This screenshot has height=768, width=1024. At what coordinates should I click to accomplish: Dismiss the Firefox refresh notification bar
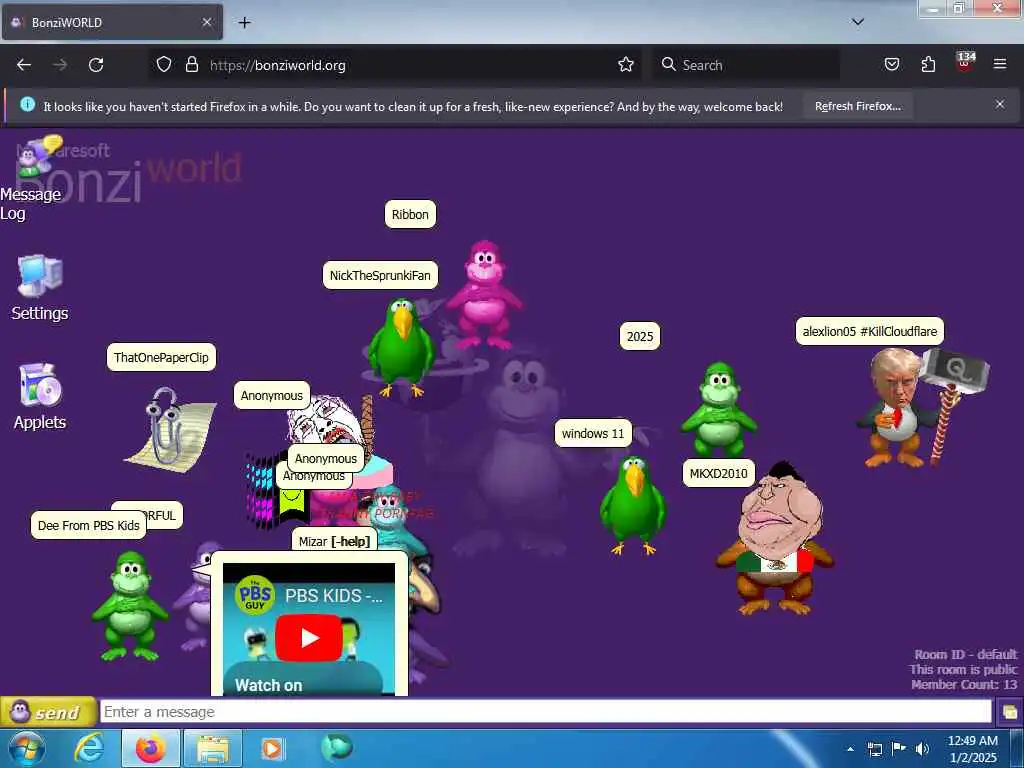click(x=1000, y=104)
